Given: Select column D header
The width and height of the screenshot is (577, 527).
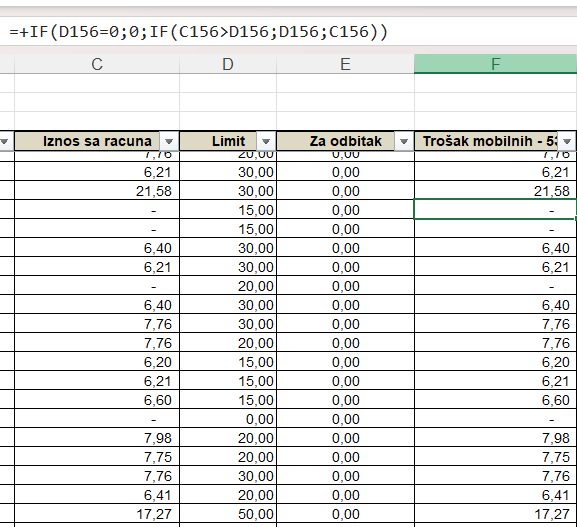Looking at the screenshot, I should pyautogui.click(x=228, y=64).
